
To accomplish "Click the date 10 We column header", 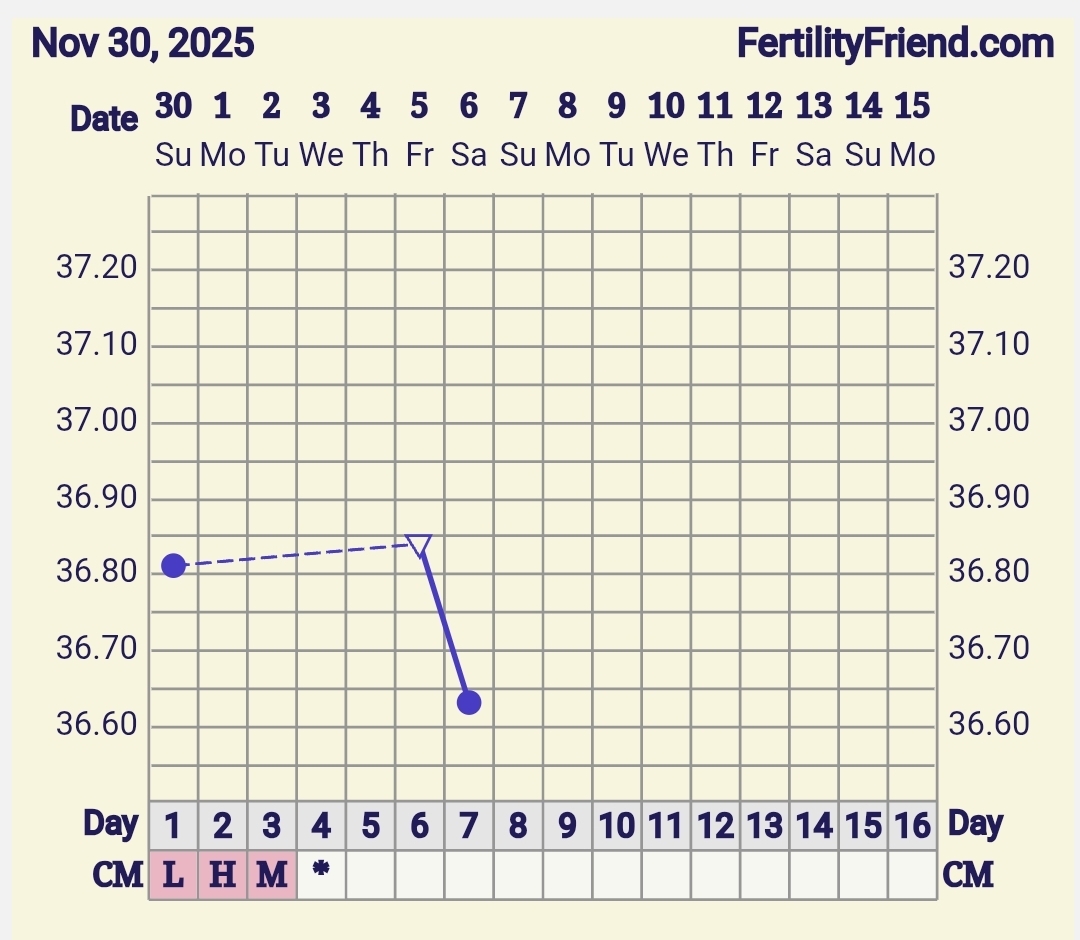I will pos(666,128).
